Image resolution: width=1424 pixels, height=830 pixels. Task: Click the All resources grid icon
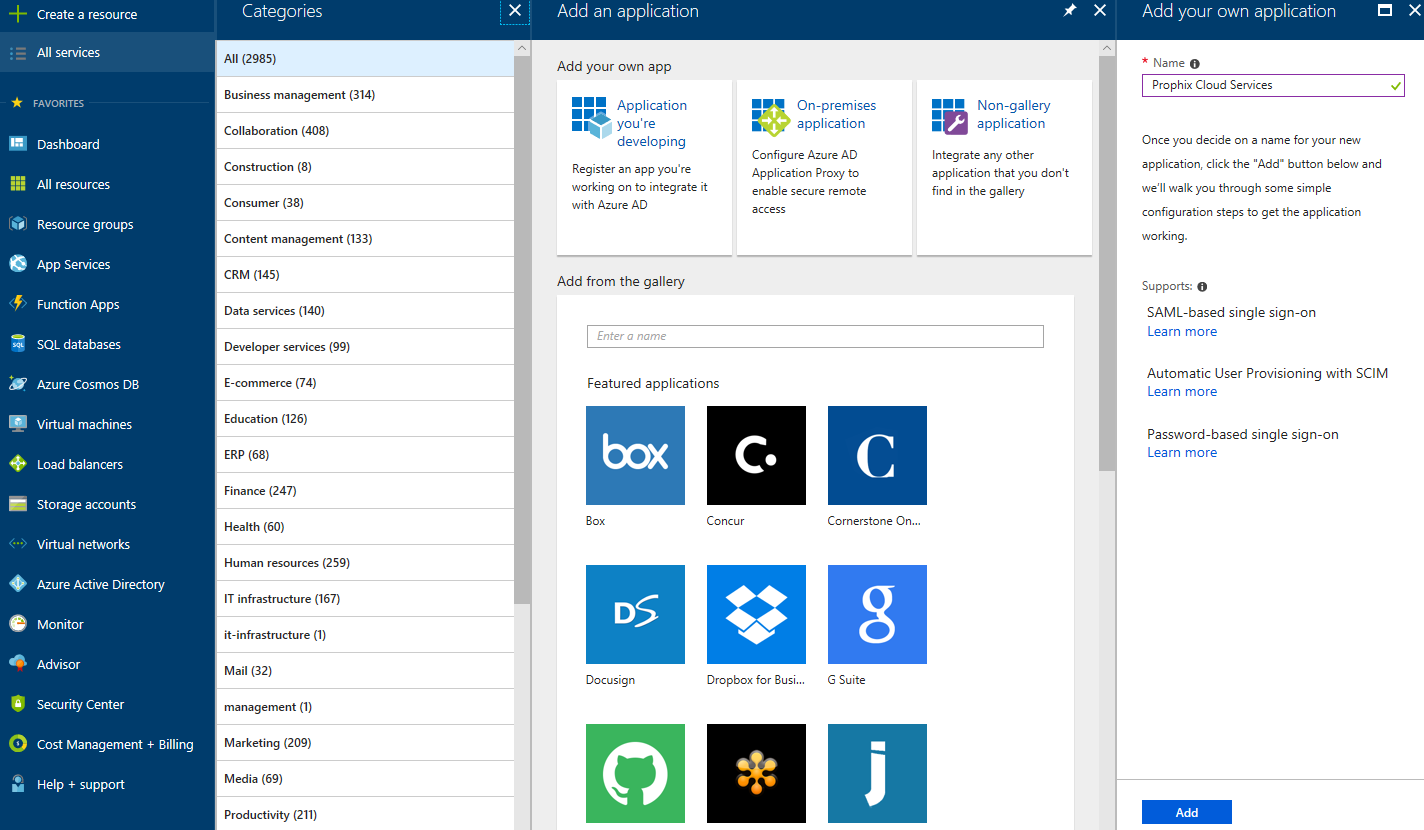tap(17, 184)
